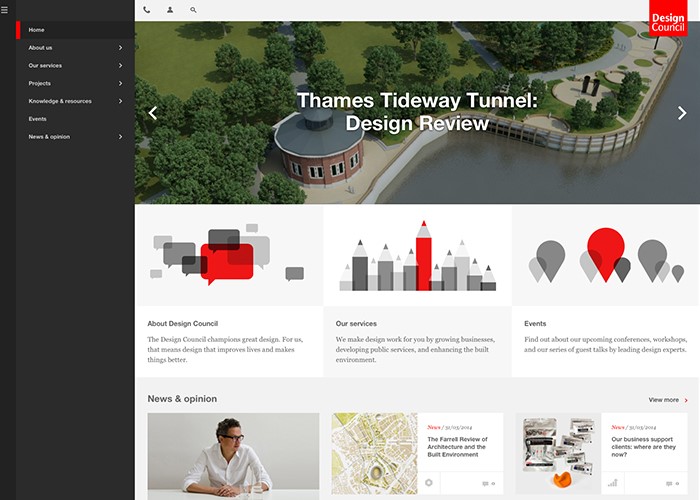Click the map pins illustration
This screenshot has height=500, width=700.
coord(606,255)
